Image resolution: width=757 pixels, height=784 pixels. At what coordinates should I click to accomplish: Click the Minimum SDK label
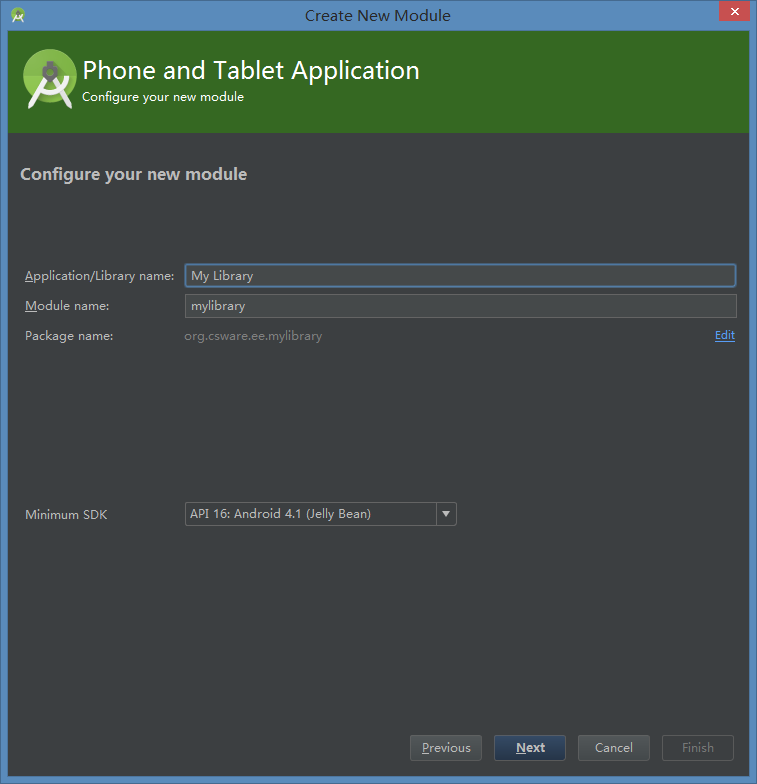pos(66,515)
